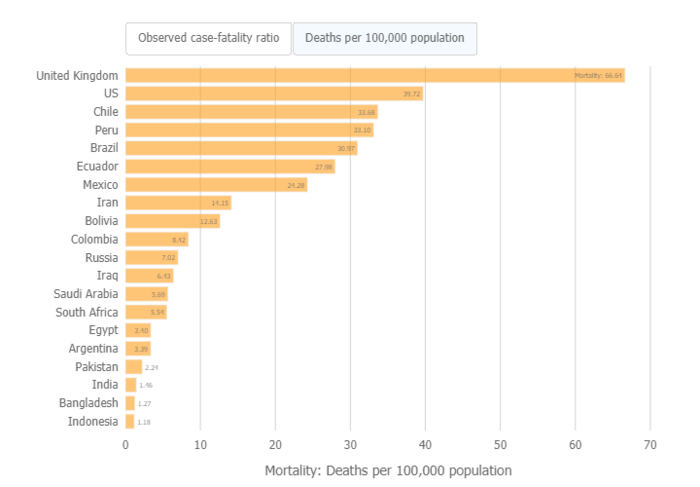Select the Peru mortality bar
The width and height of the screenshot is (700, 487).
click(249, 130)
